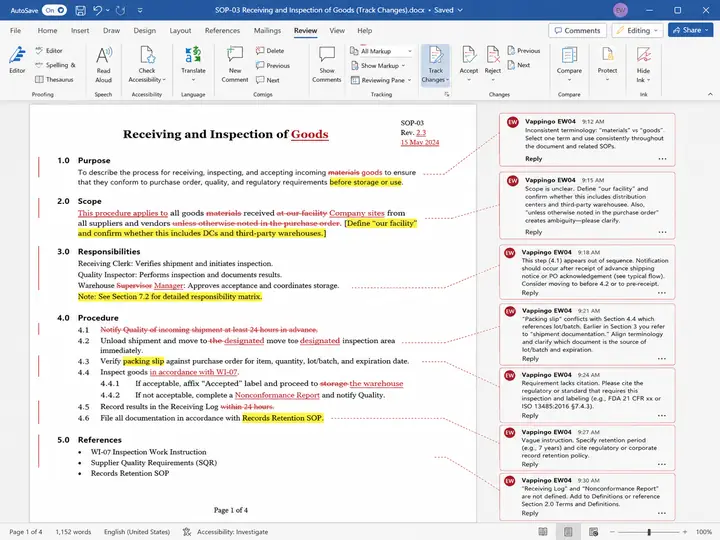Save the document with the disk icon
This screenshot has height=540, width=720.
(x=80, y=10)
